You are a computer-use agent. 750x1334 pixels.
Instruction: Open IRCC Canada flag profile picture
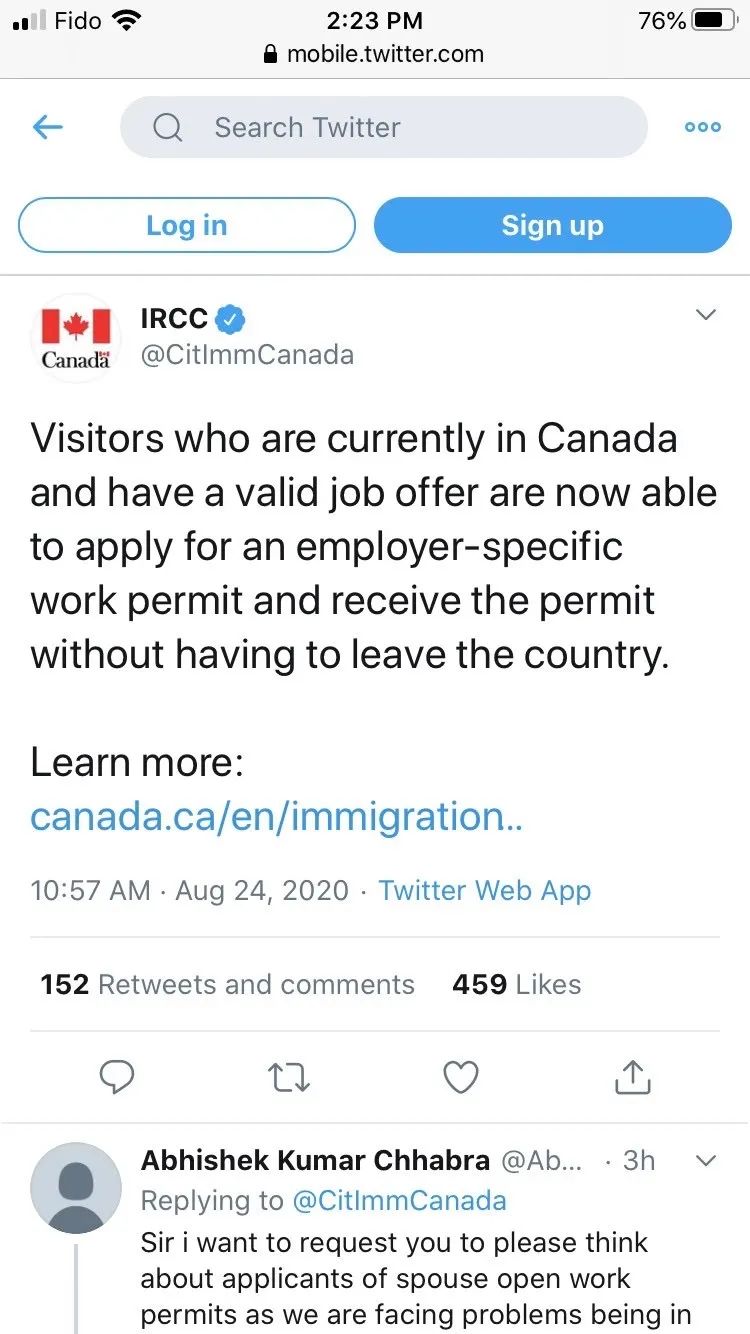tap(76, 339)
